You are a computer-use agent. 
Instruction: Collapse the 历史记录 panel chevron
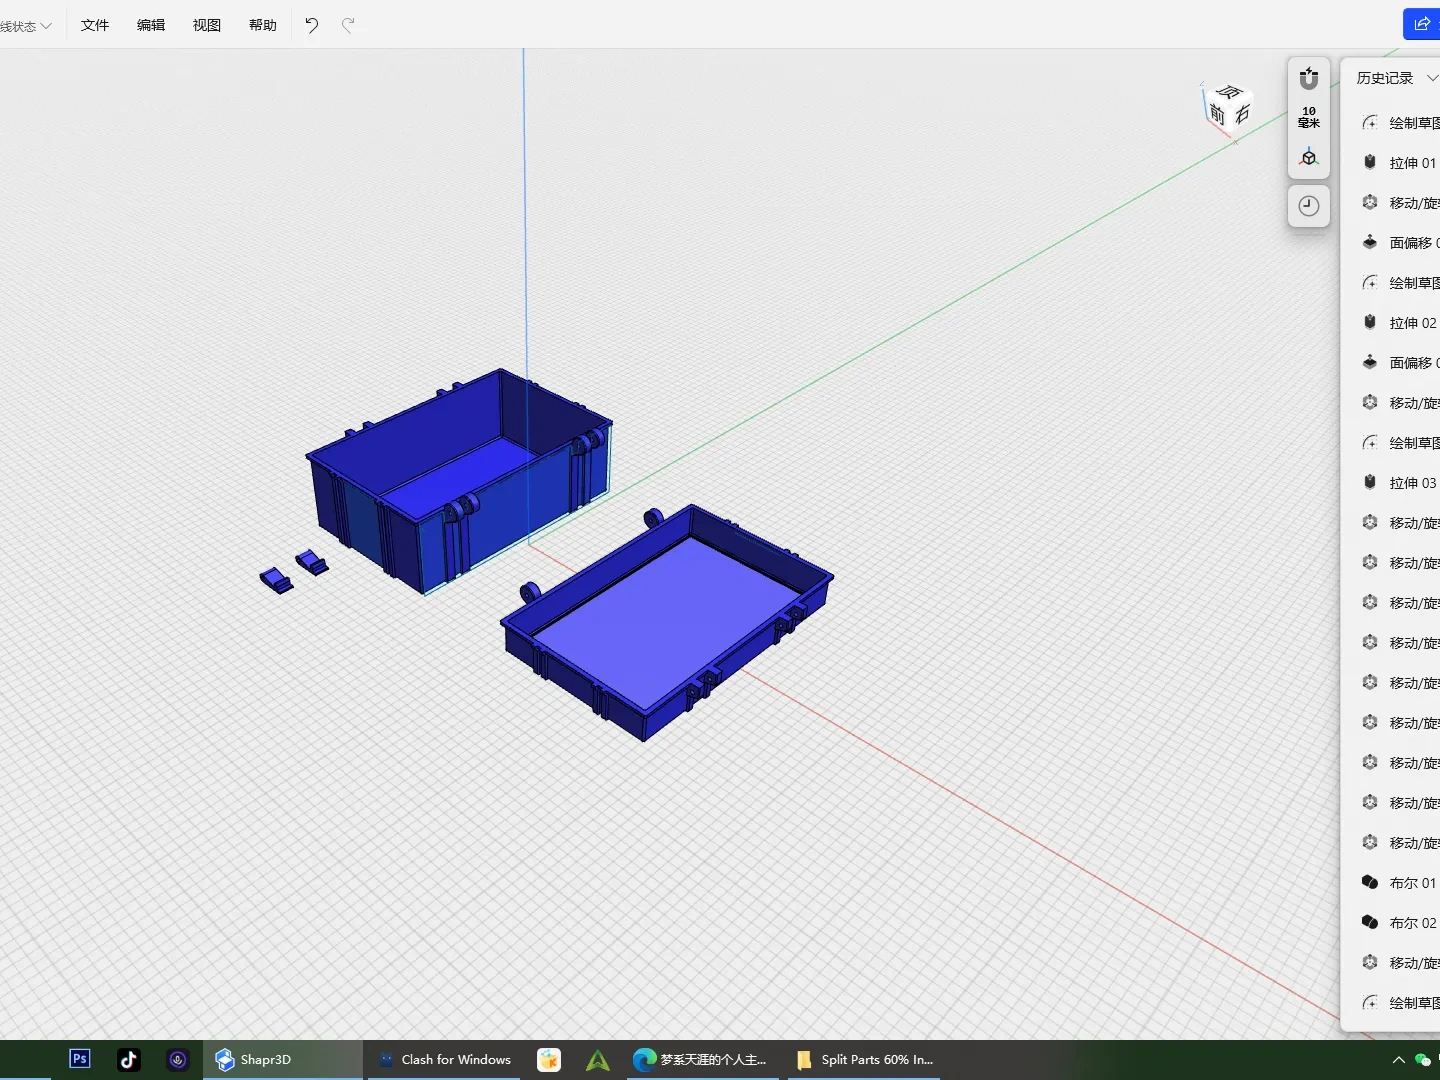[1431, 78]
